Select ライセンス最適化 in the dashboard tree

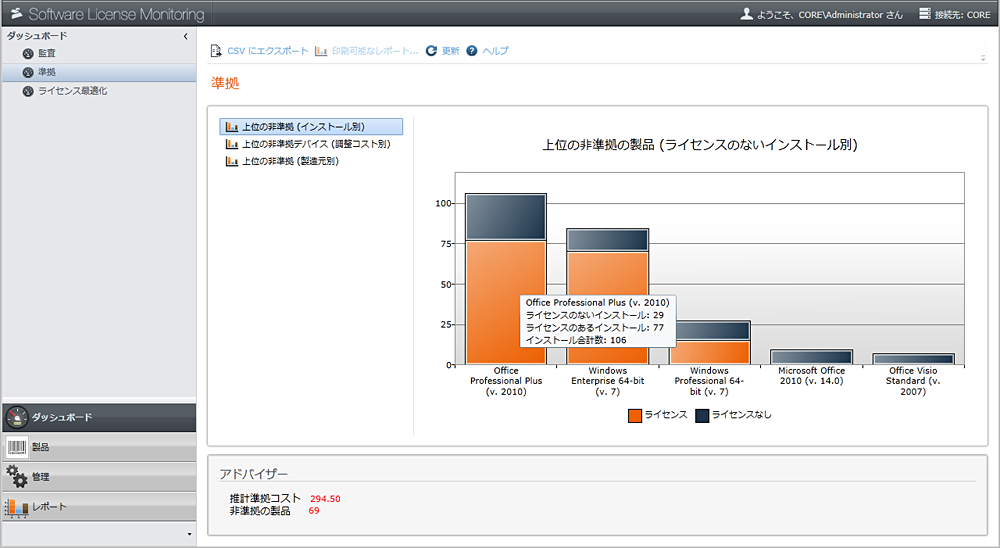click(72, 91)
